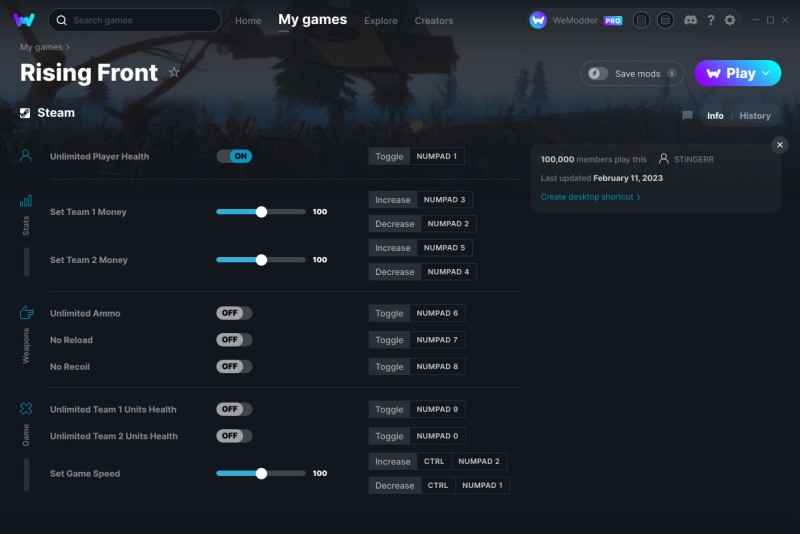Image resolution: width=800 pixels, height=534 pixels.
Task: Open settings gear icon
Action: click(730, 20)
